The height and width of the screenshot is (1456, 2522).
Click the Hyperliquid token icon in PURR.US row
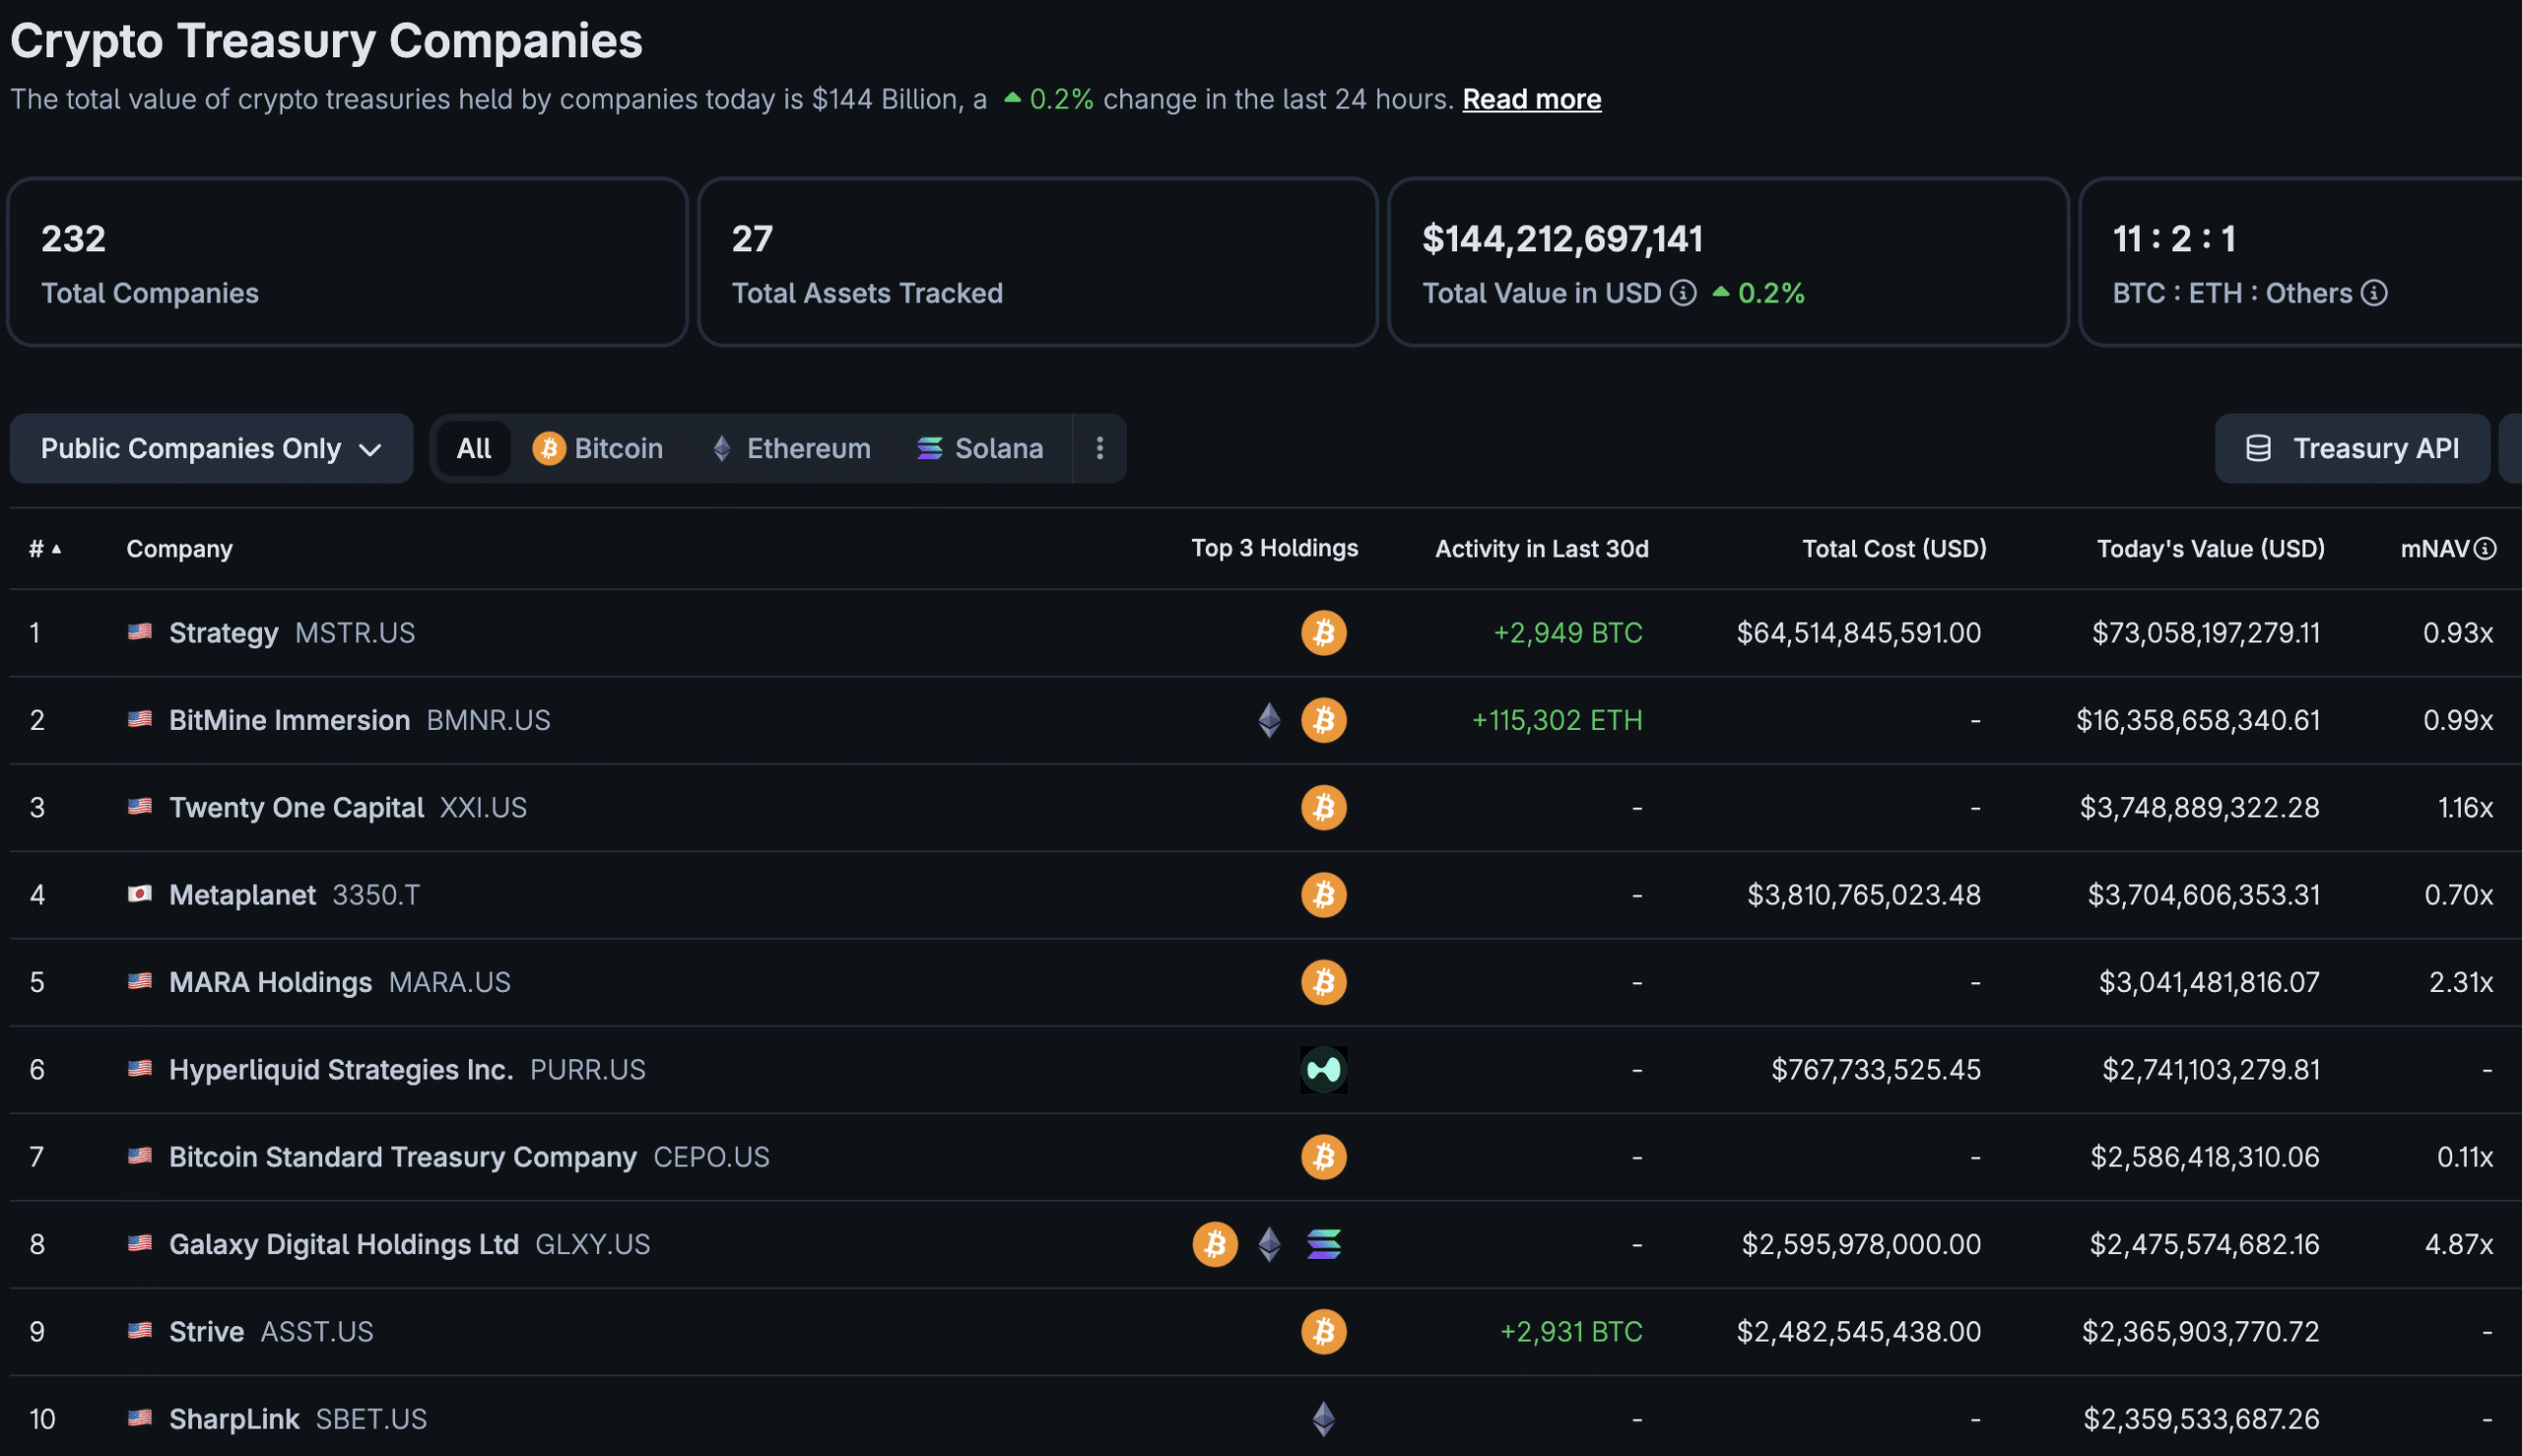coord(1323,1069)
